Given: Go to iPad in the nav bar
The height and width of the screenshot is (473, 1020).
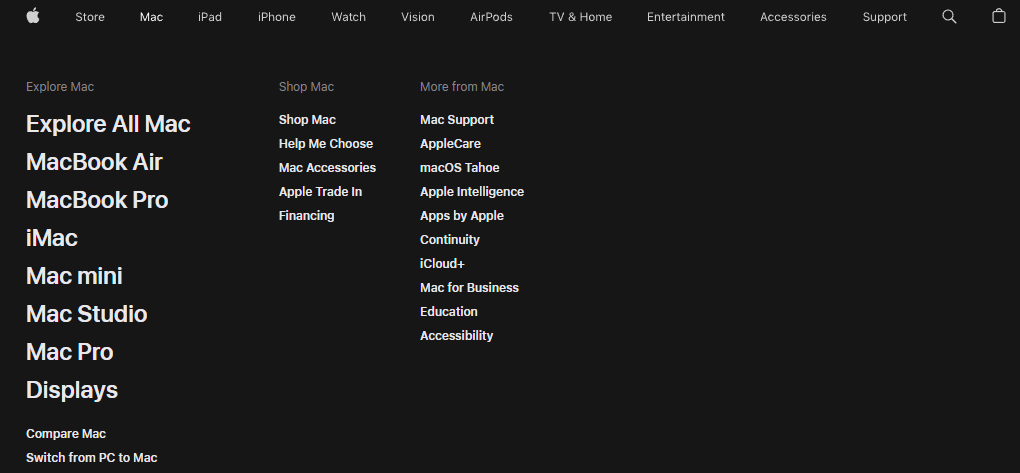Looking at the screenshot, I should 209,17.
